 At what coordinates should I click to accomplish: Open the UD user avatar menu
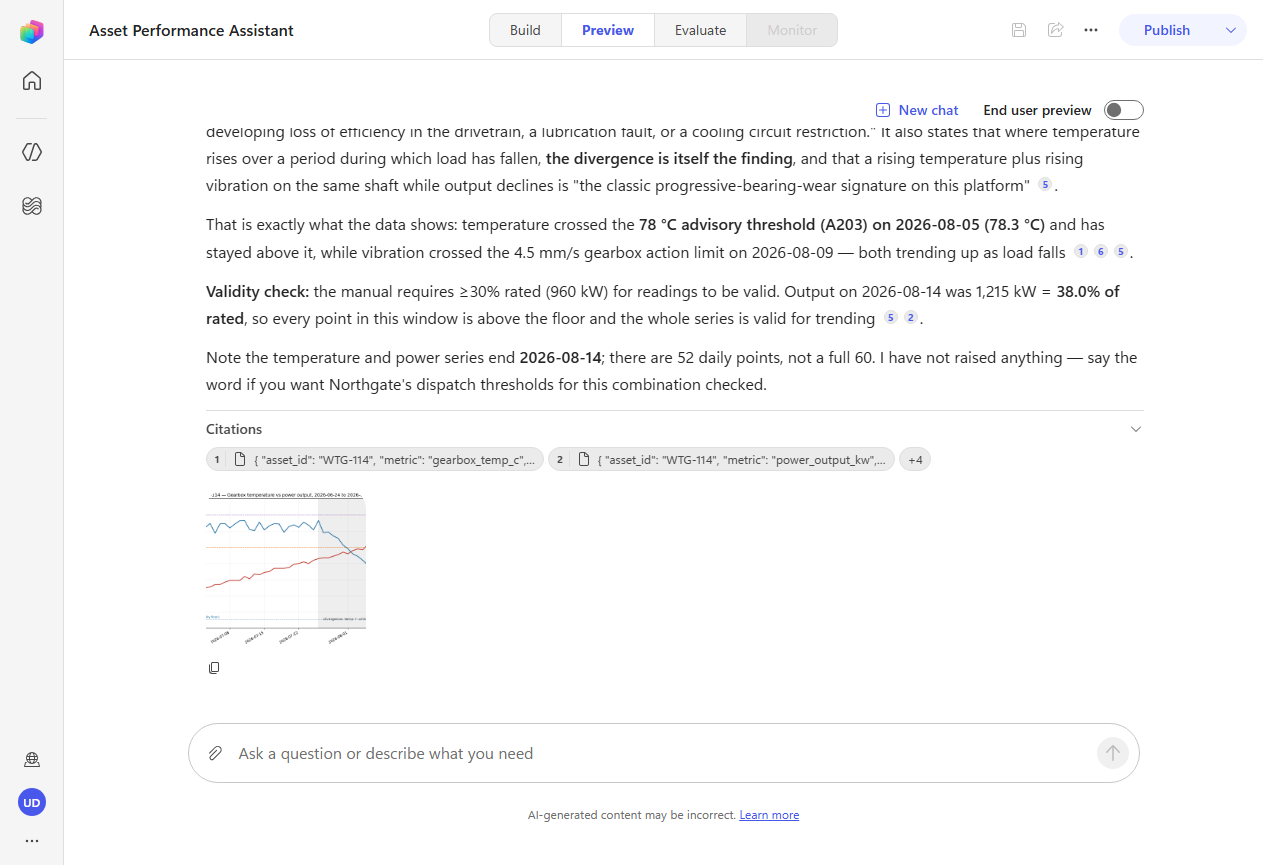(x=32, y=802)
